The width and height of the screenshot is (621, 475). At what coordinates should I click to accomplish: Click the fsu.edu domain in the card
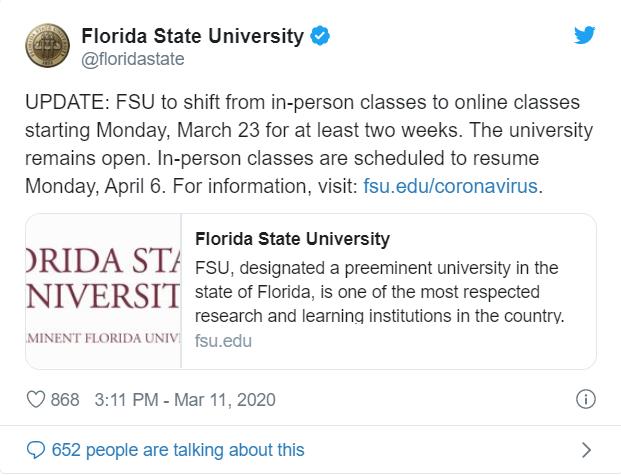point(223,341)
